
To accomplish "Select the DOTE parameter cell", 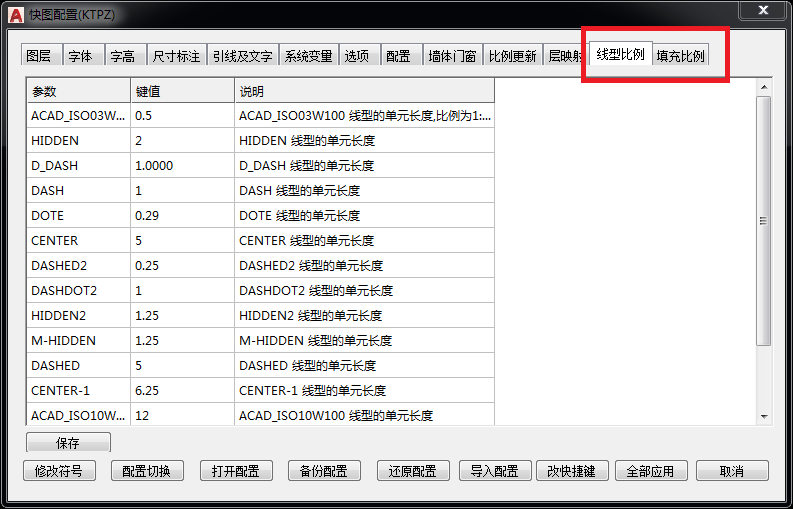I will [x=78, y=216].
